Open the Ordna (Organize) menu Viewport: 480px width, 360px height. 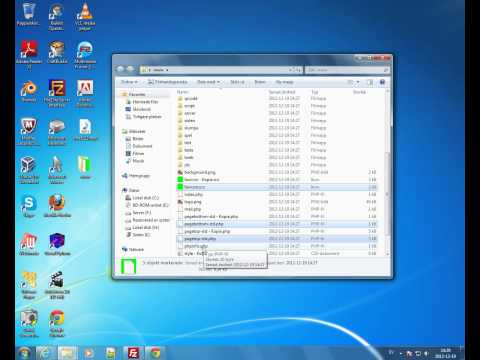(x=129, y=82)
